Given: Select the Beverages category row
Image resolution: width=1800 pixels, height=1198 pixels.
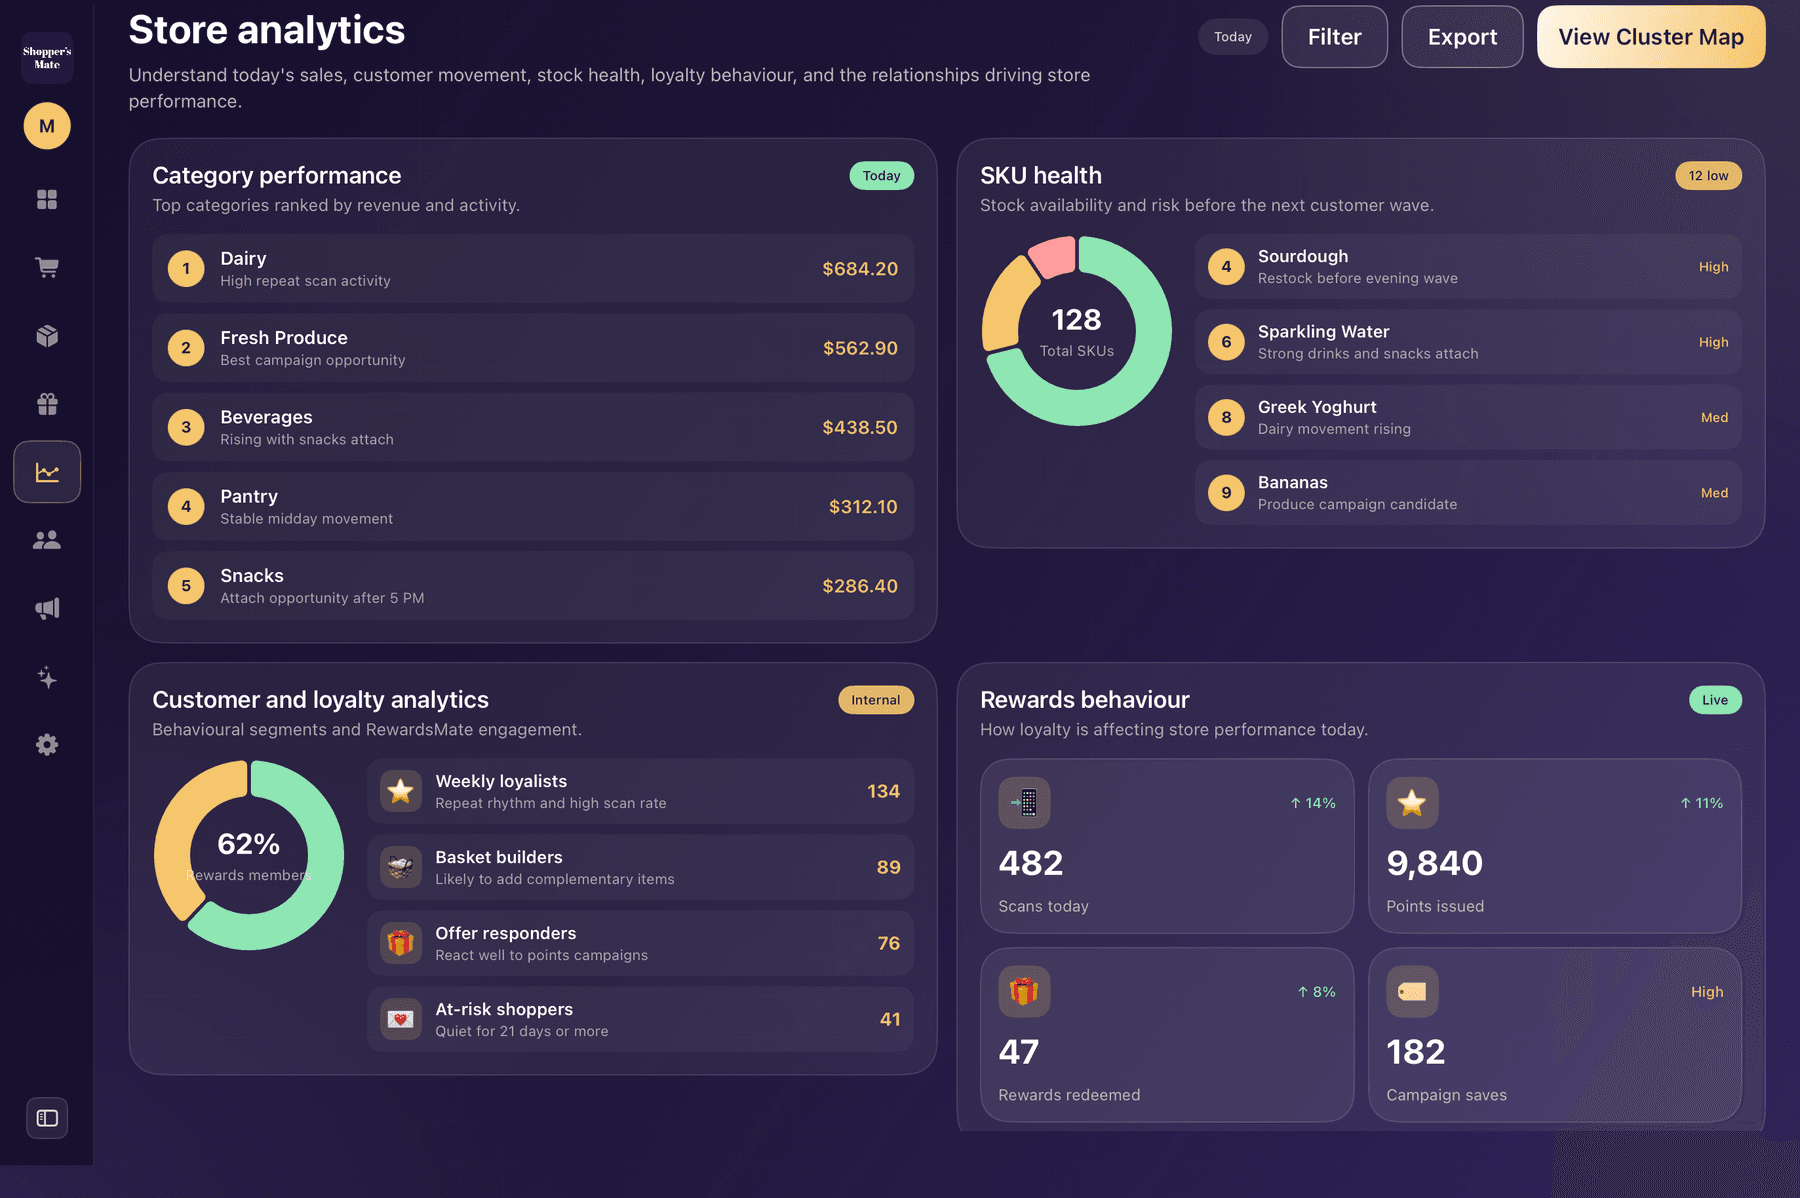Looking at the screenshot, I should coord(533,427).
